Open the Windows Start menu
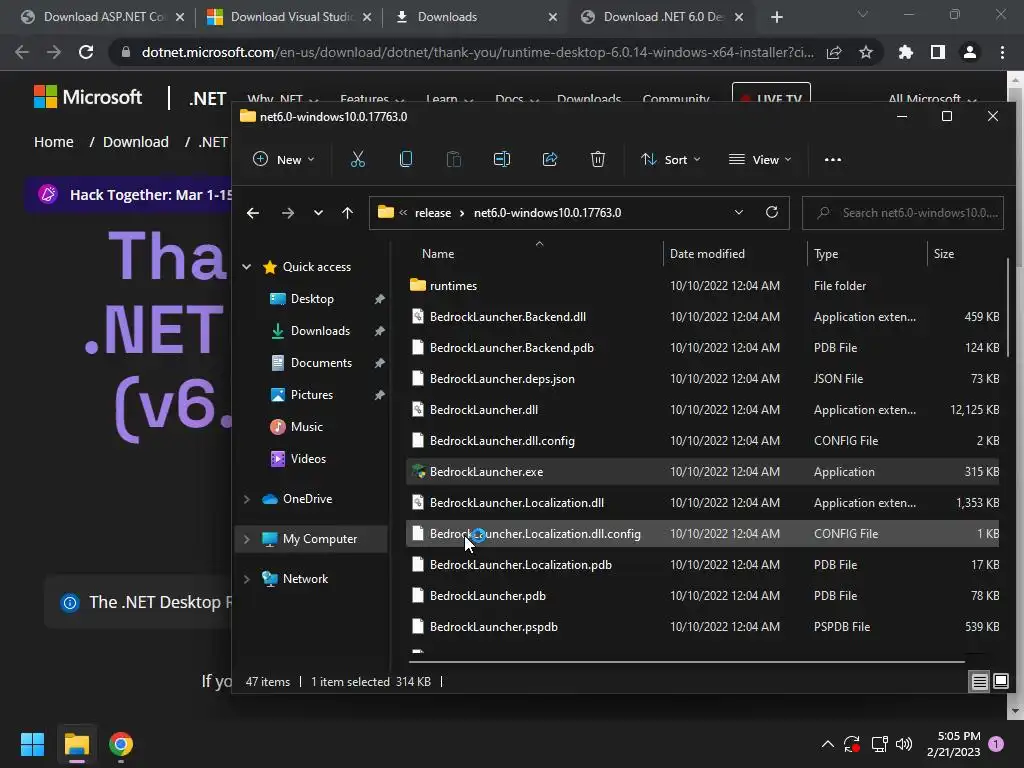The image size is (1024, 768). click(x=32, y=744)
